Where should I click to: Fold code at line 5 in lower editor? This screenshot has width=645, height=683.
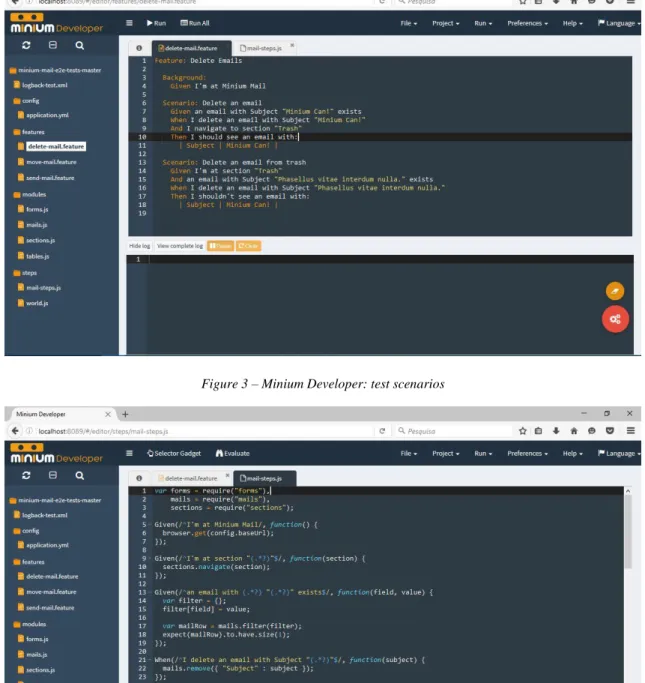(150, 524)
